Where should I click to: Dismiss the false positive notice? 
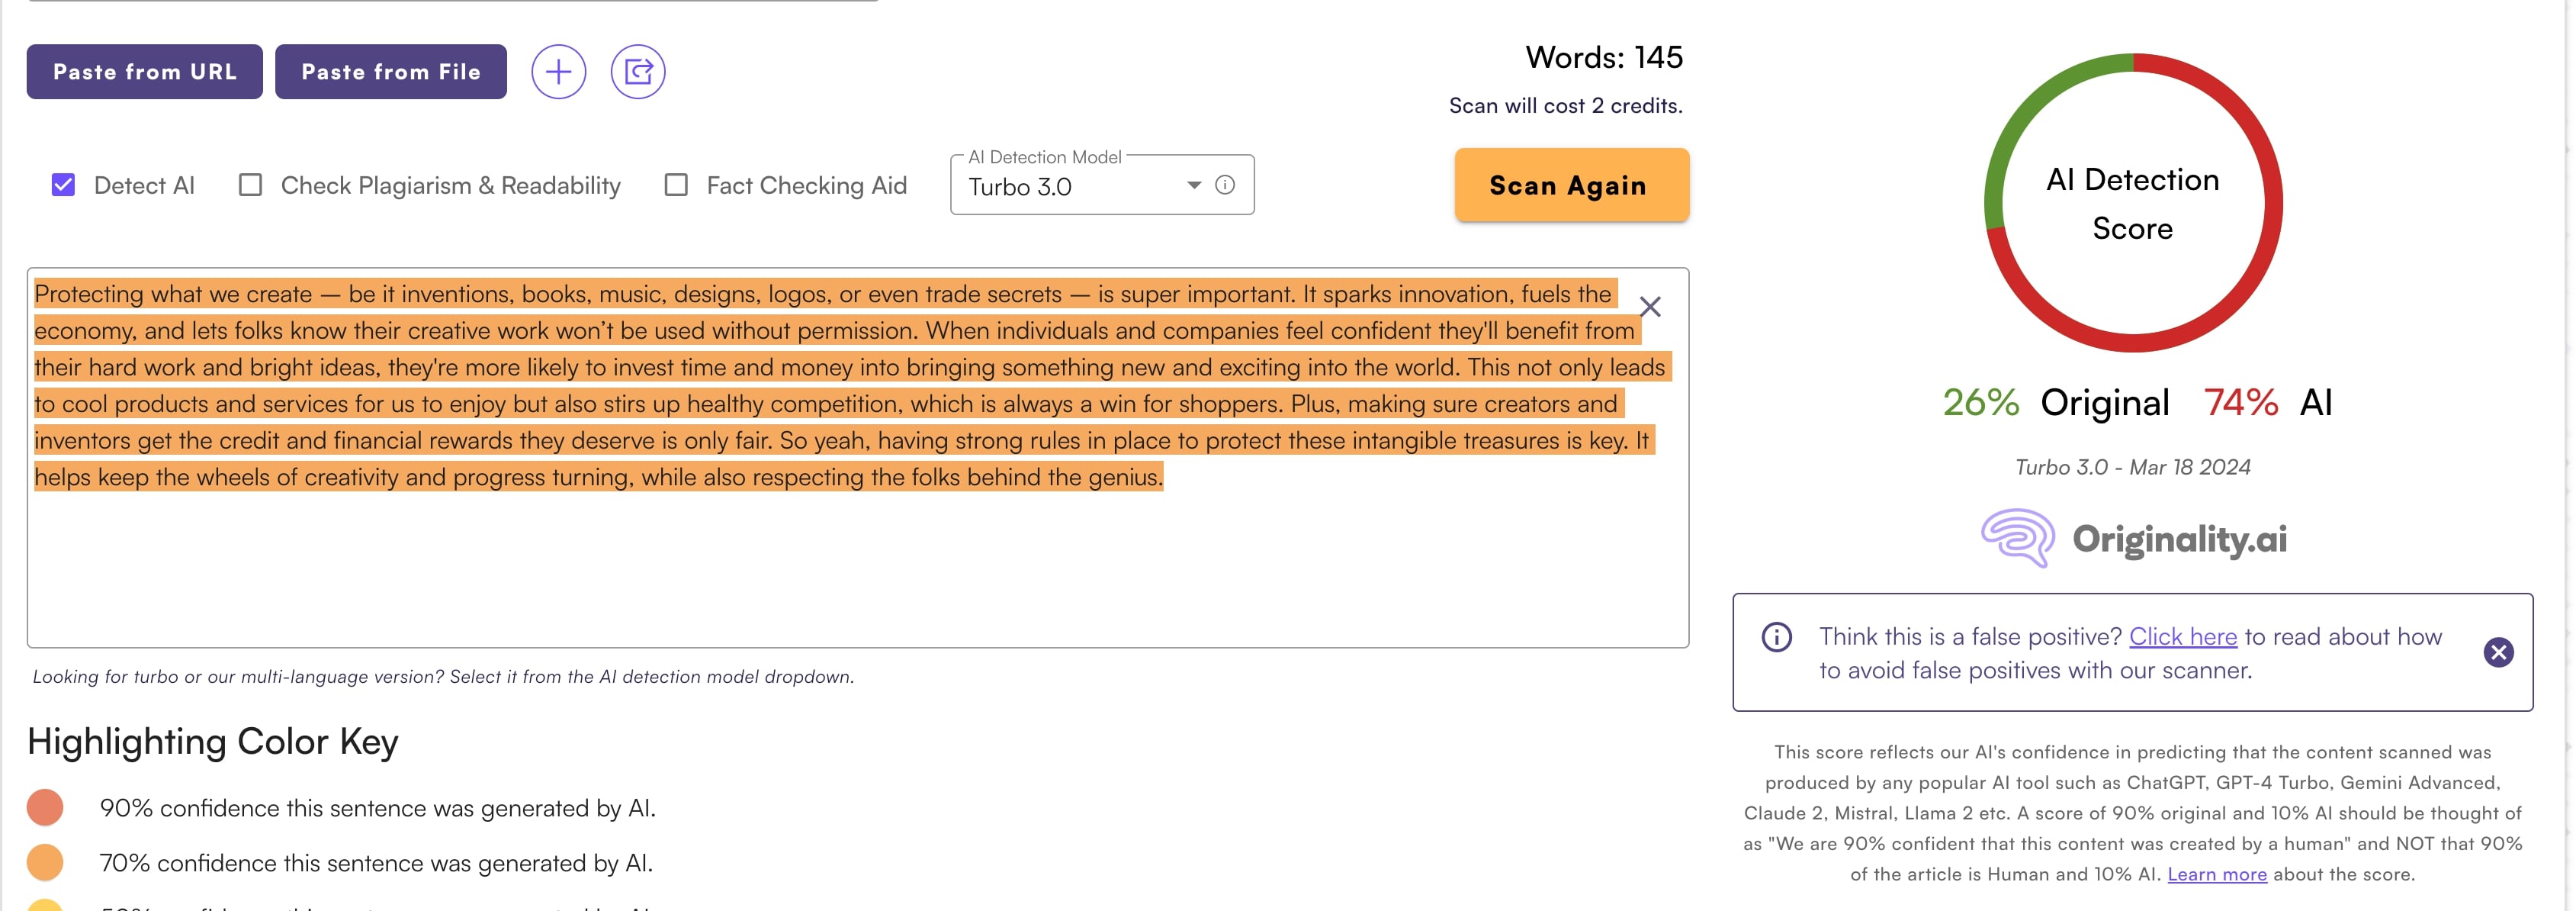tap(2498, 653)
